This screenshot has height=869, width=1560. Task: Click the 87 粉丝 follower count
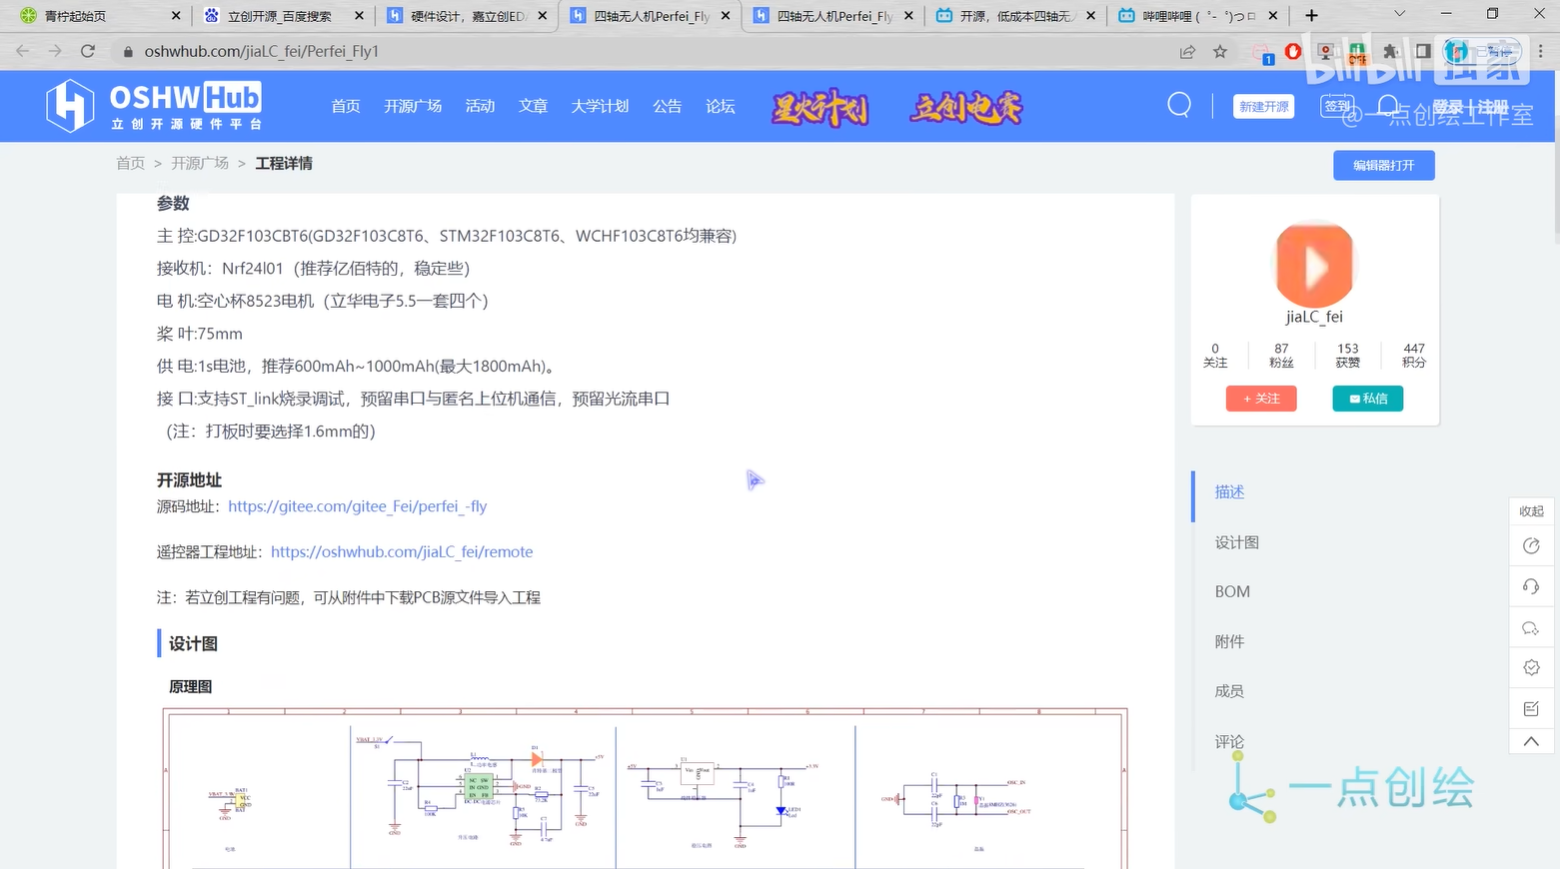[1281, 355]
